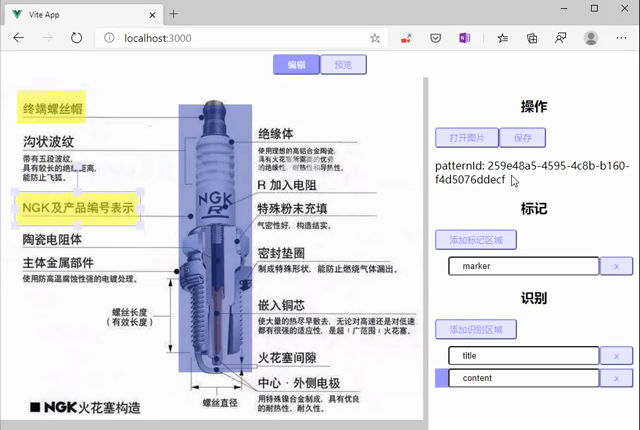Select the yellow NGK及产品编号表示 region
The image size is (640, 430).
(x=78, y=208)
